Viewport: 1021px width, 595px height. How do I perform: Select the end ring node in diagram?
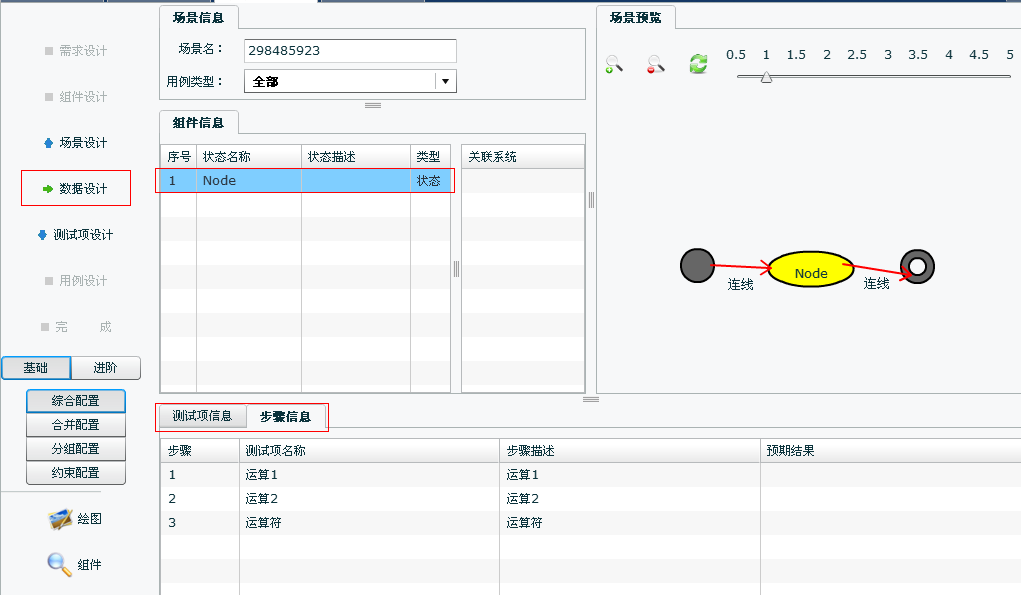(916, 266)
